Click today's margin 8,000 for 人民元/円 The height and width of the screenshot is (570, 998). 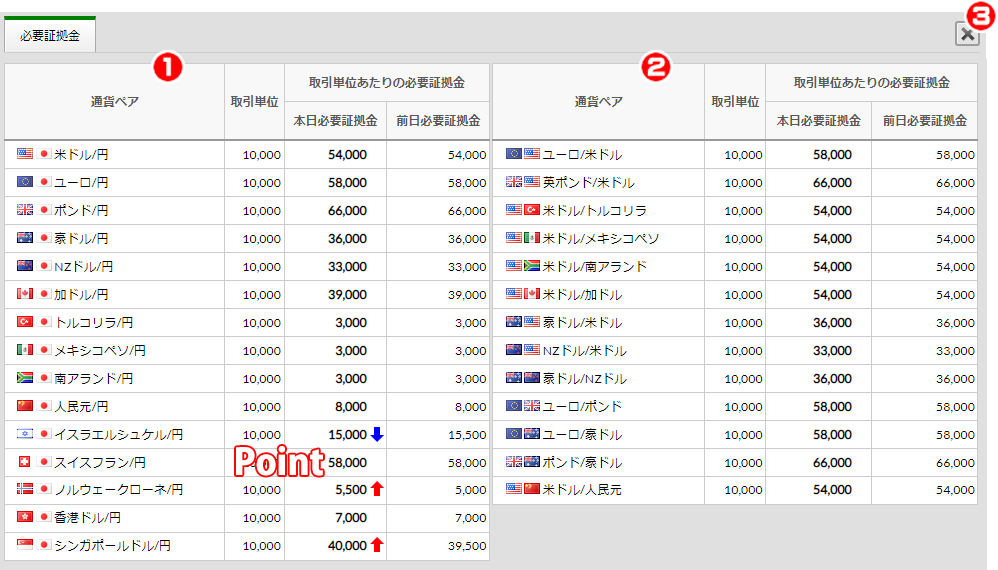point(351,407)
